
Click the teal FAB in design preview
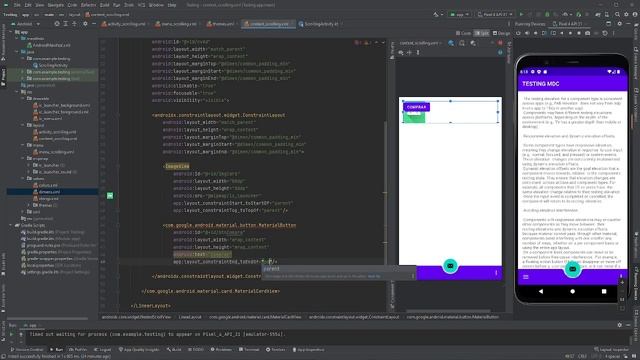point(450,266)
